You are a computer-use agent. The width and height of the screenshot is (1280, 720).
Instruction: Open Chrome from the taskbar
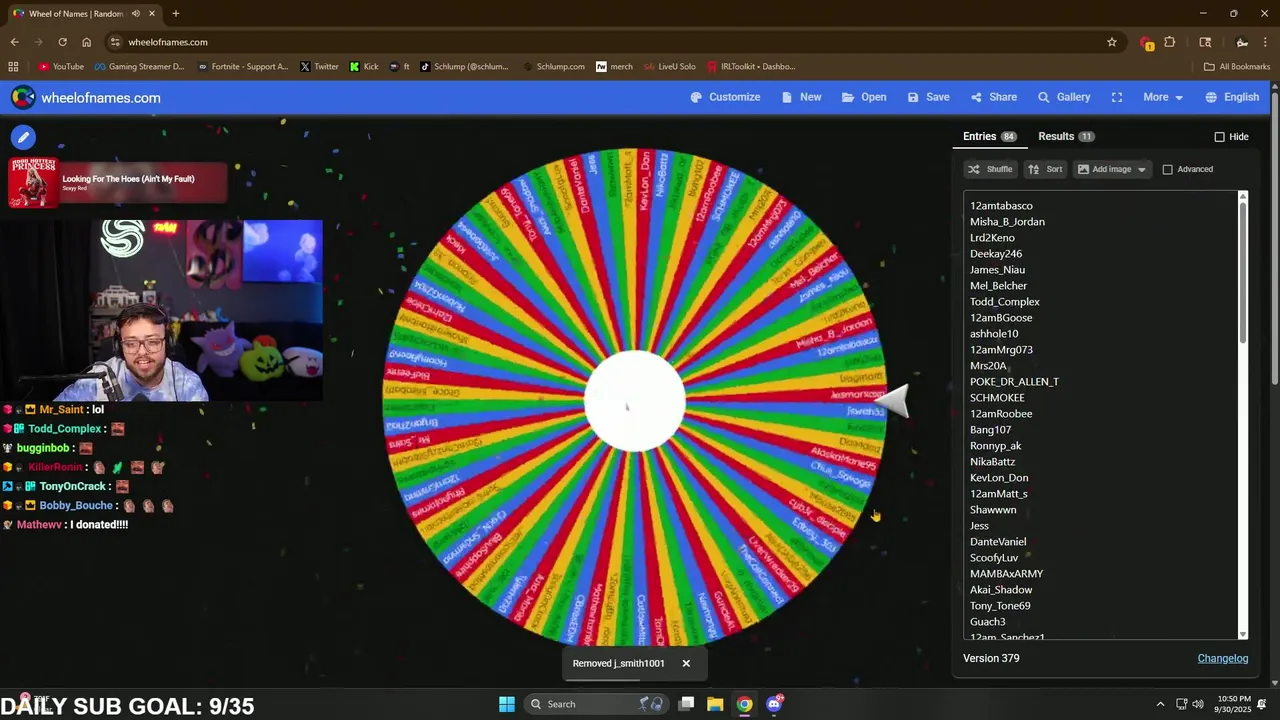tap(744, 704)
